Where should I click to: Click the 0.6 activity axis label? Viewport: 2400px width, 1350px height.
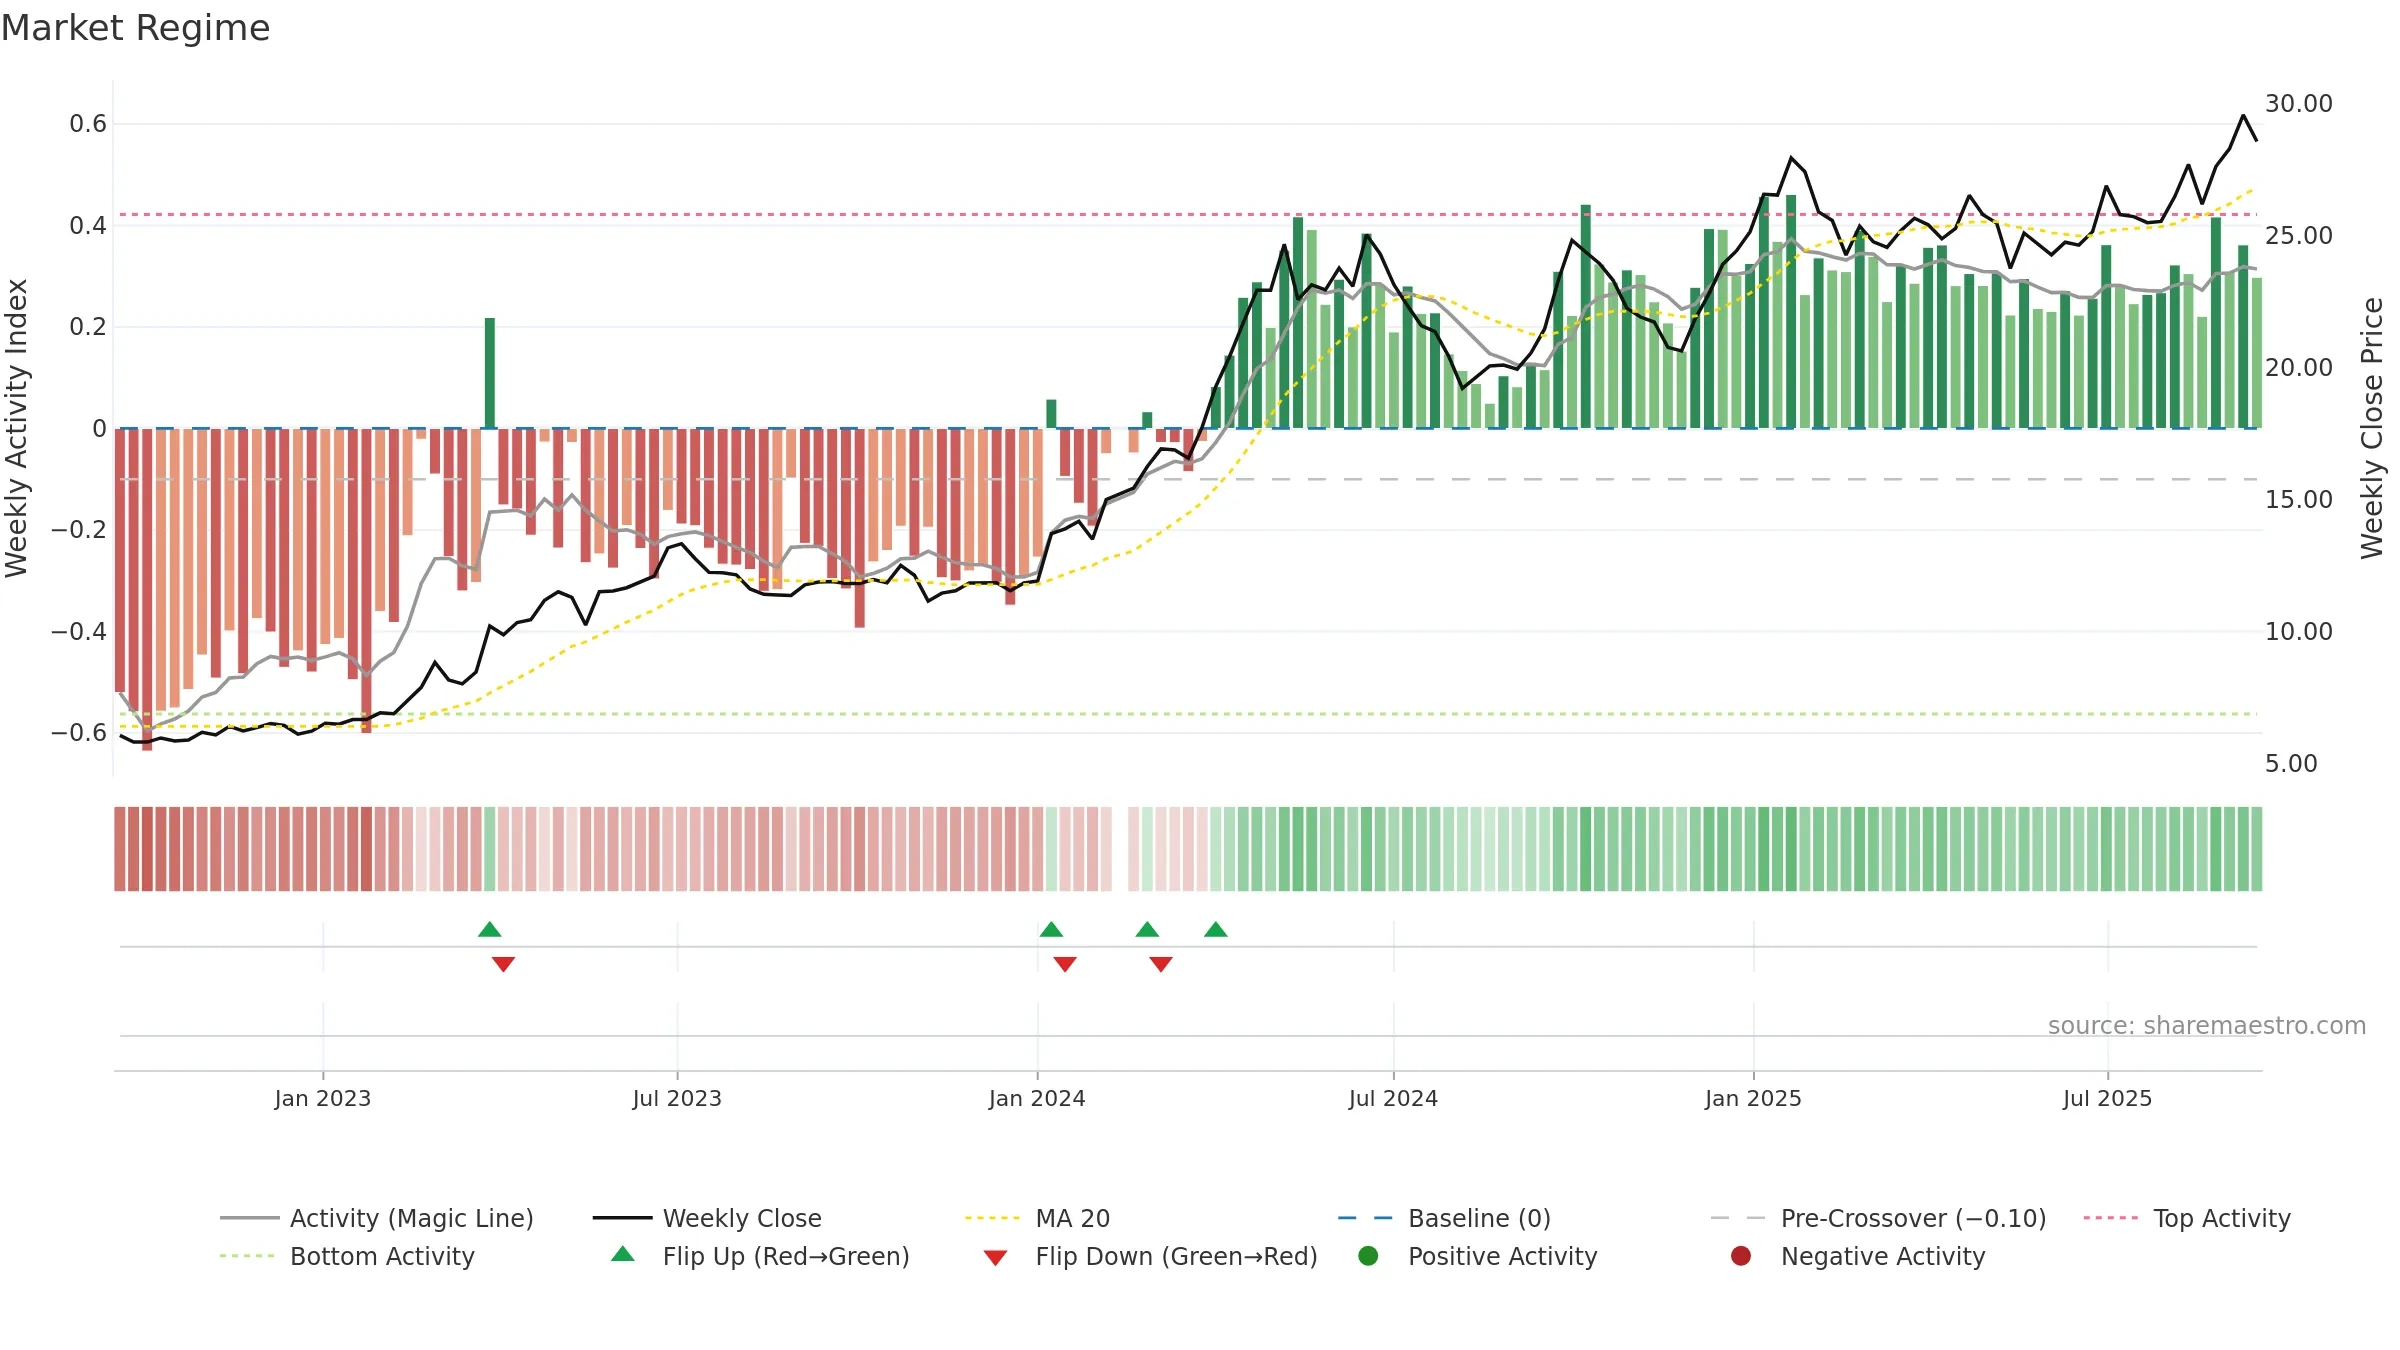click(88, 123)
